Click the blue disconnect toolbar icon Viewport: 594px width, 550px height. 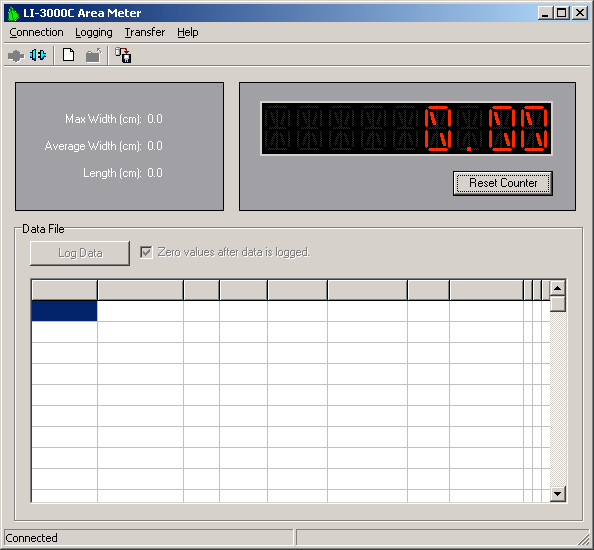[x=38, y=55]
